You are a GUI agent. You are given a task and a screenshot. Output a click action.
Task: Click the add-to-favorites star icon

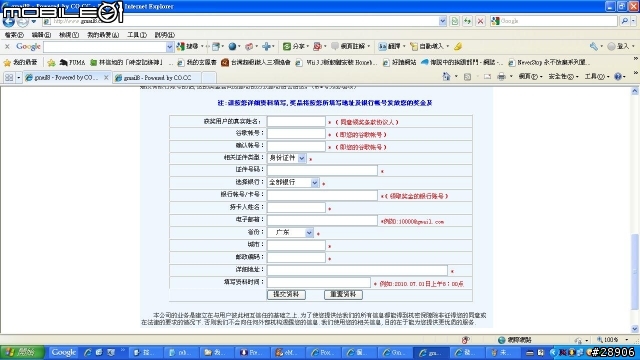coord(51,62)
